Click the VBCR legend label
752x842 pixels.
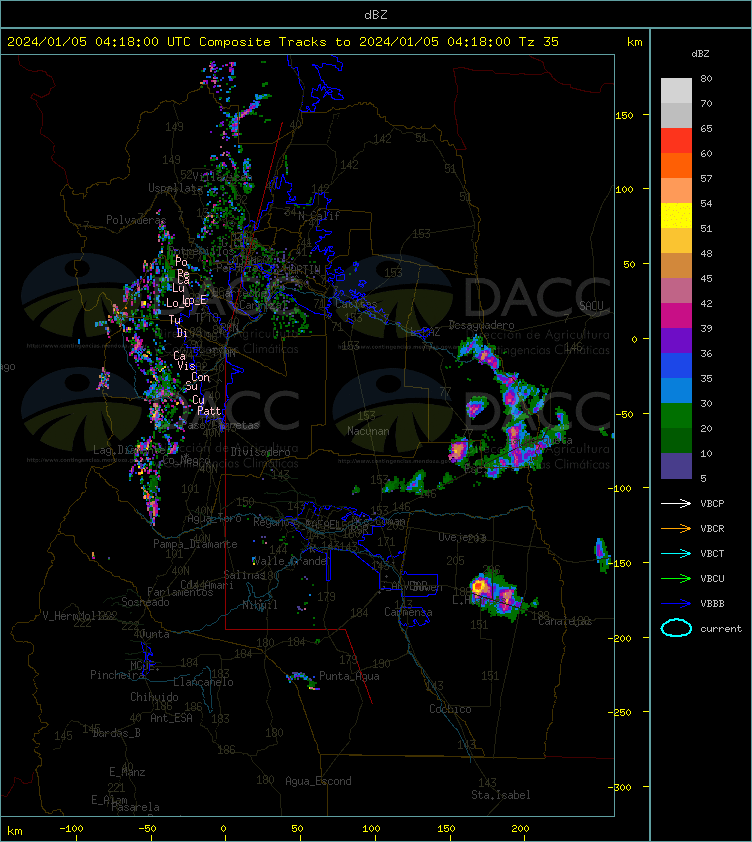(x=712, y=528)
